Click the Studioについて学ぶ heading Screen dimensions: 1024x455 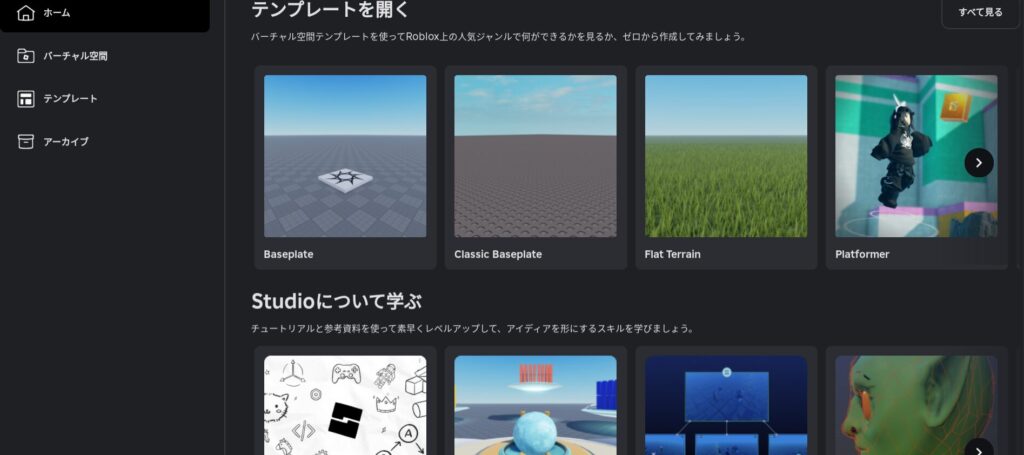pyautogui.click(x=336, y=302)
